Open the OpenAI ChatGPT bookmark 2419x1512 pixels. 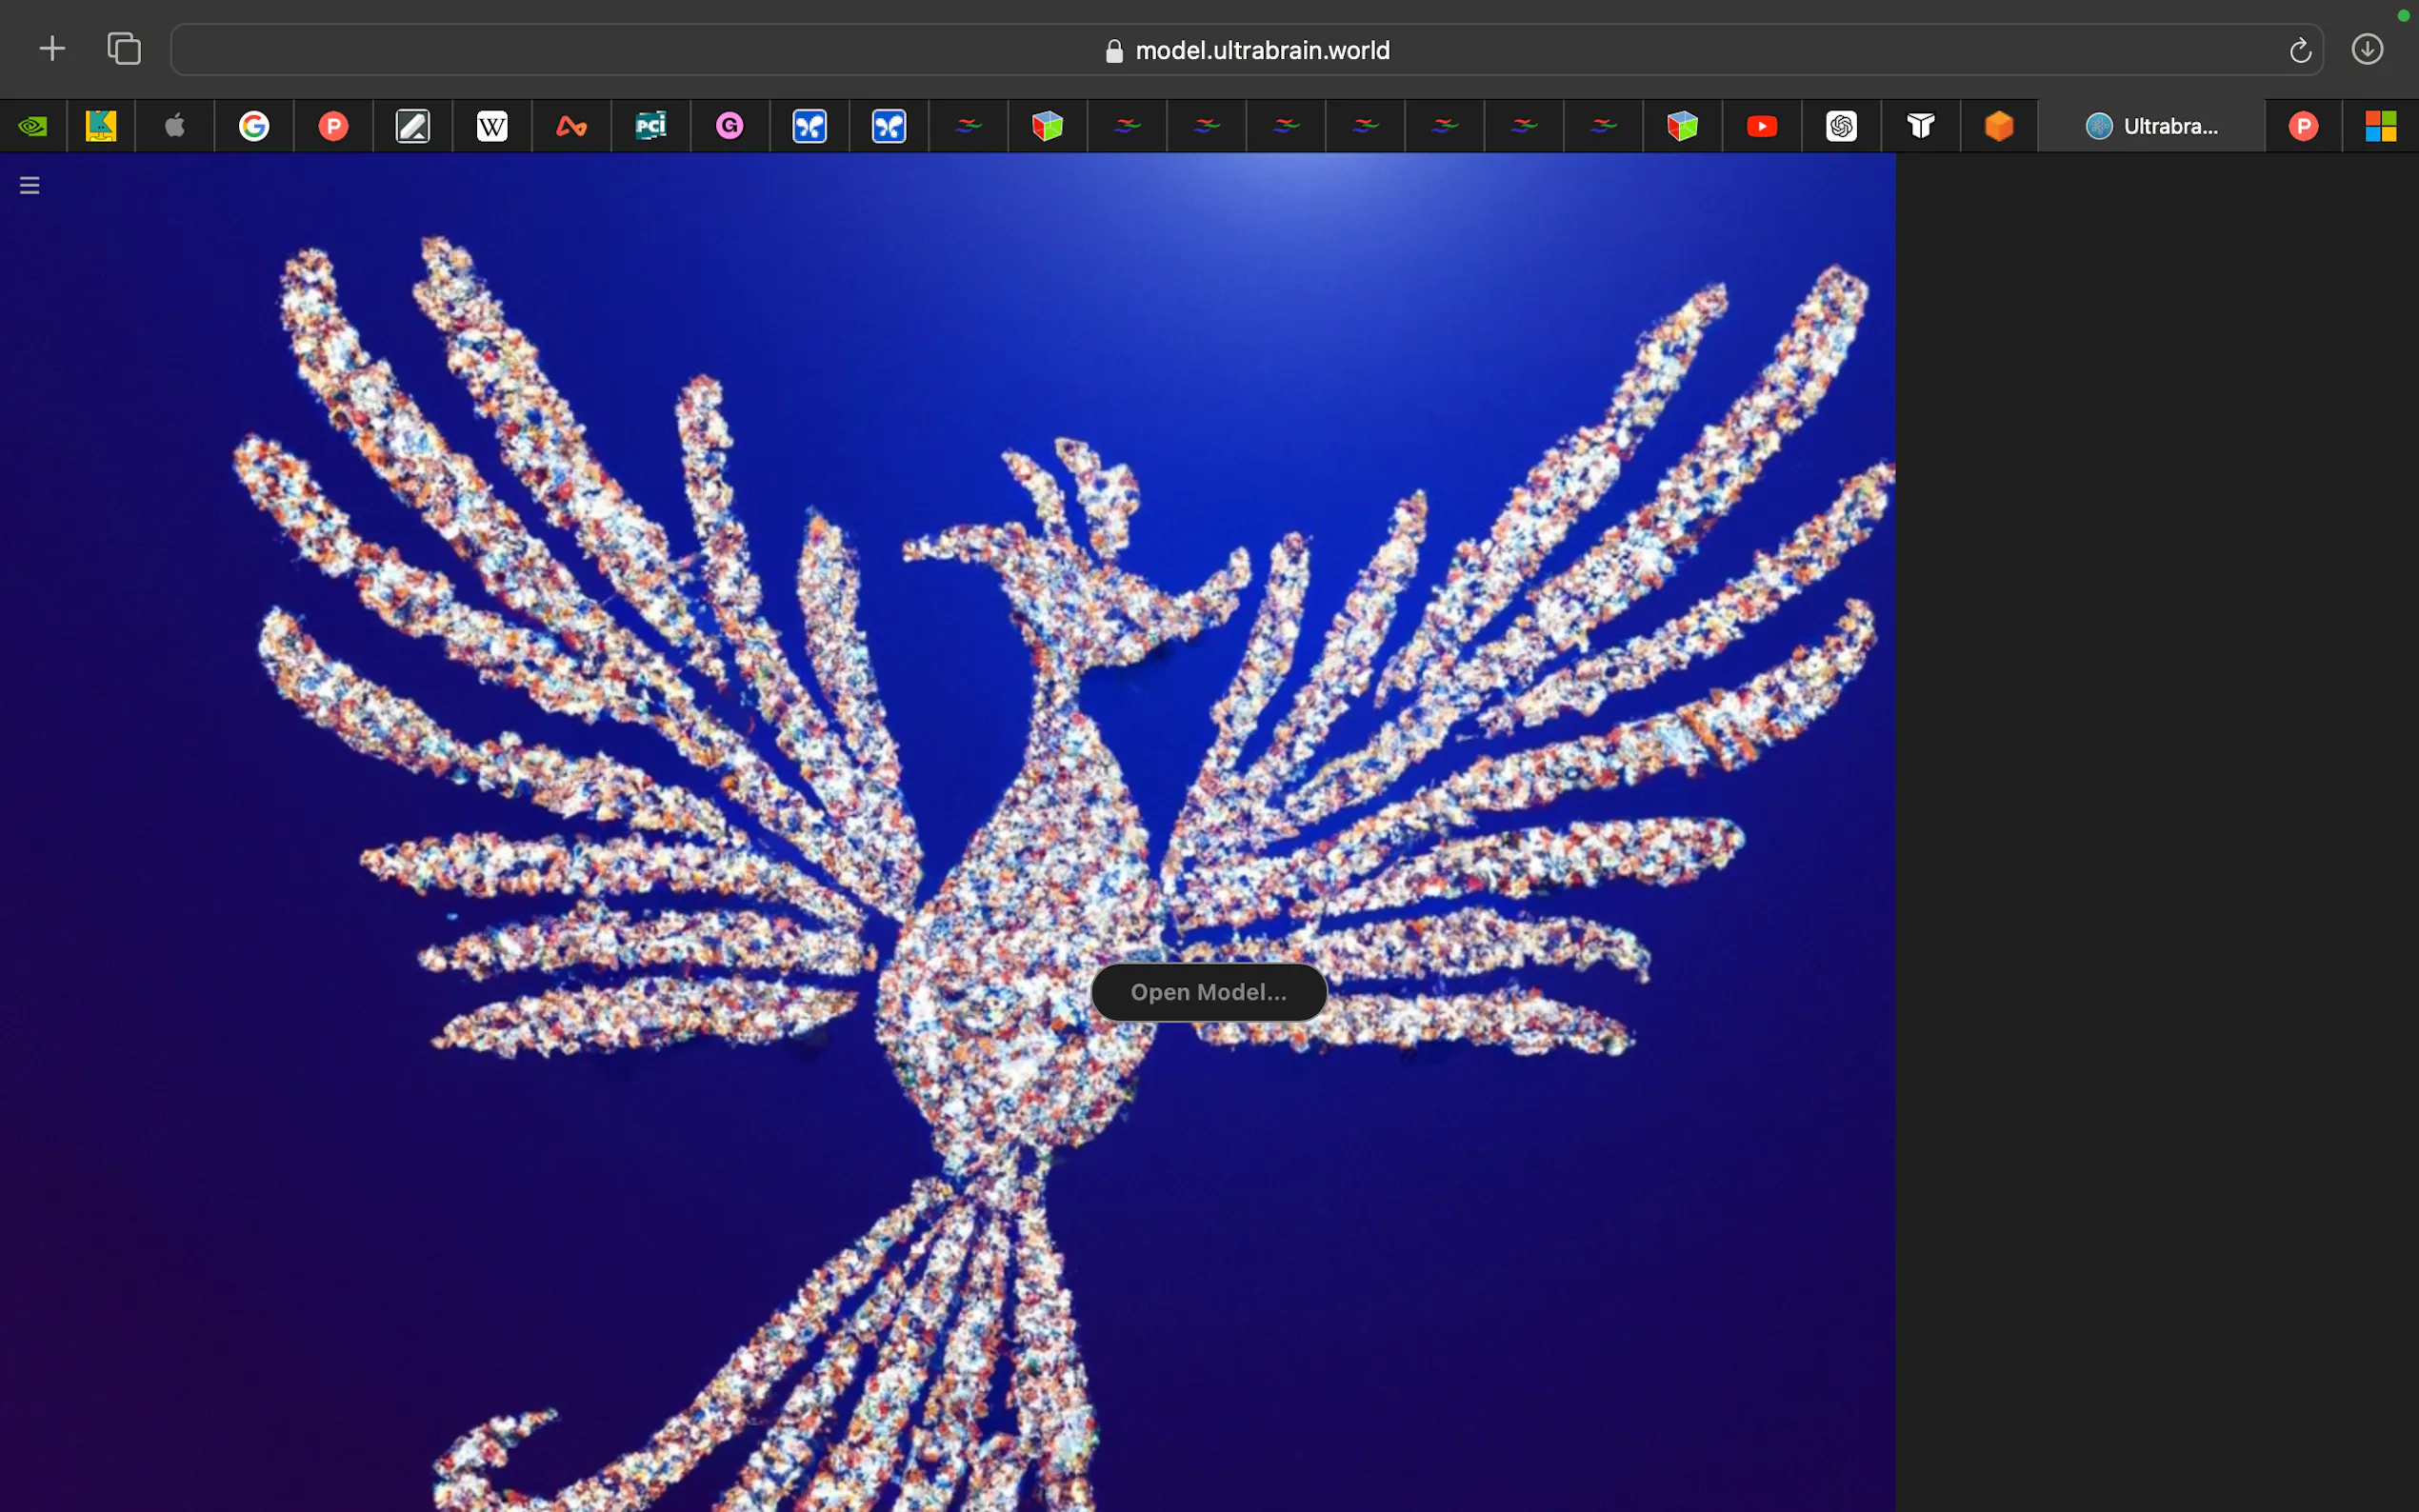click(x=1842, y=125)
